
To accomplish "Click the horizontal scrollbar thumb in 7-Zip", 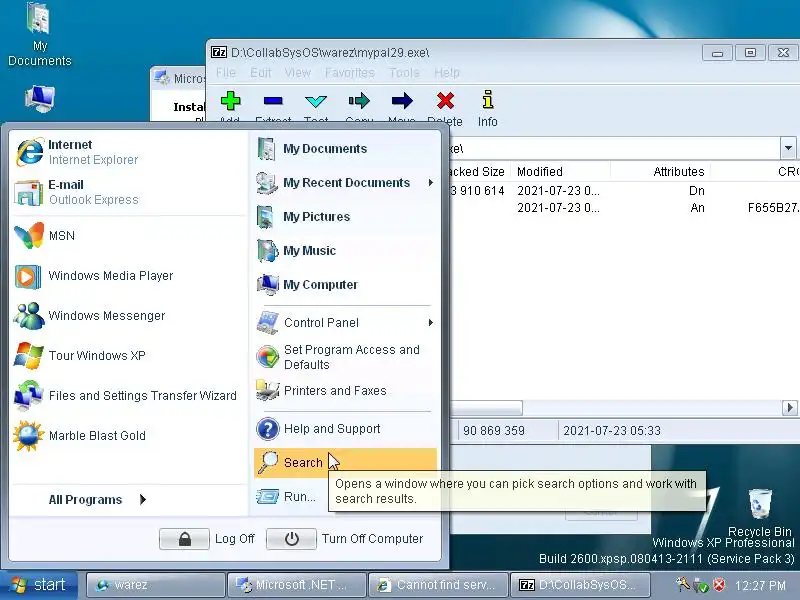I will 486,408.
